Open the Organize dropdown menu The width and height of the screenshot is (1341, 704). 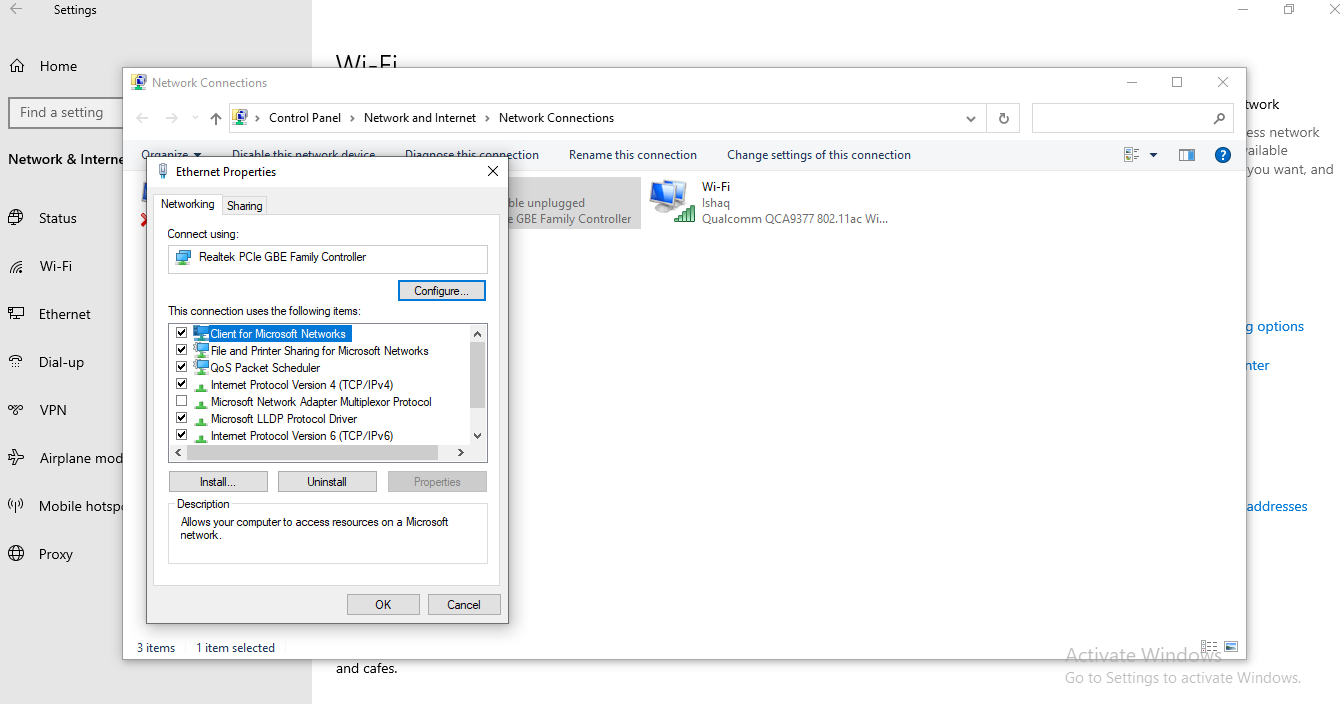[x=170, y=154]
